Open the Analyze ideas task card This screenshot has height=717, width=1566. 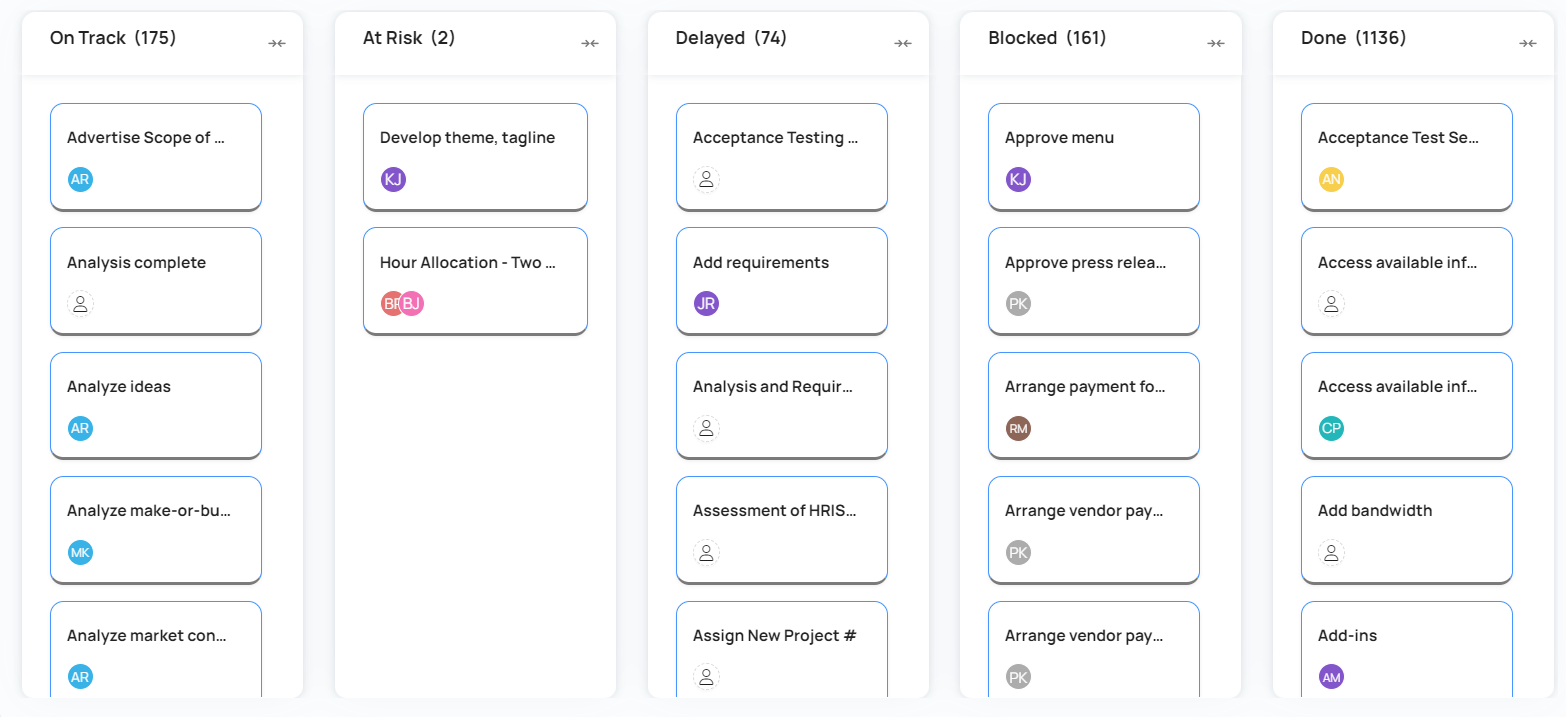[155, 405]
